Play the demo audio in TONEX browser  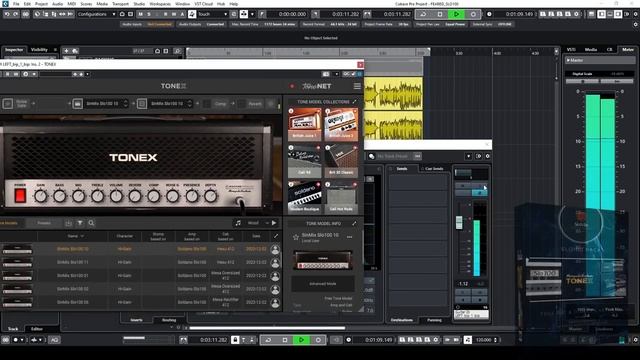[x=274, y=223]
